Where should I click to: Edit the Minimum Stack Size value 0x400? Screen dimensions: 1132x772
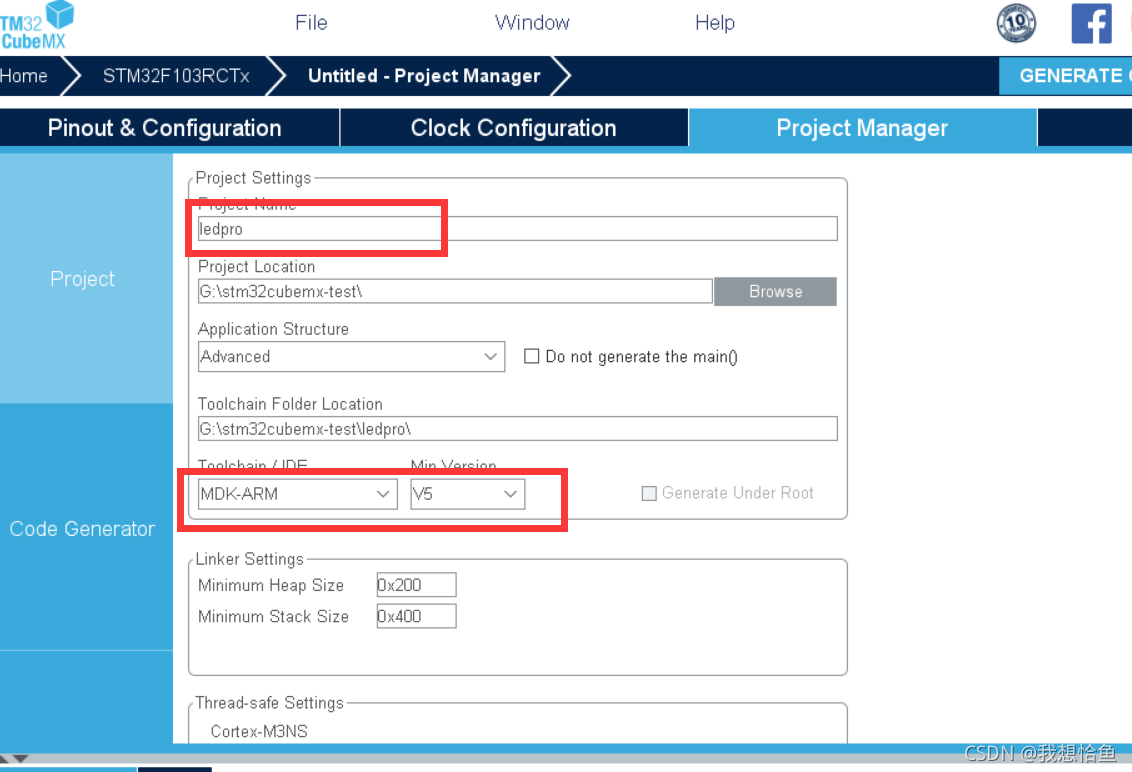[416, 616]
